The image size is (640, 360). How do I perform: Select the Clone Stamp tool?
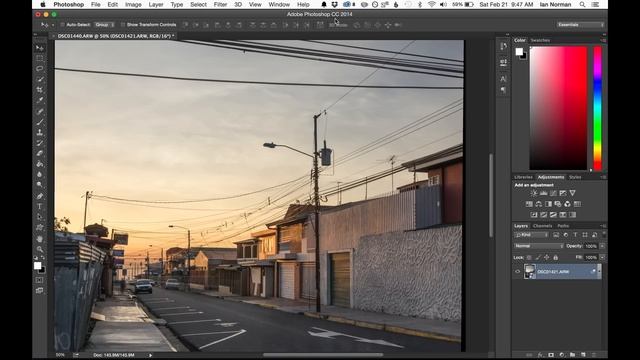coord(40,133)
